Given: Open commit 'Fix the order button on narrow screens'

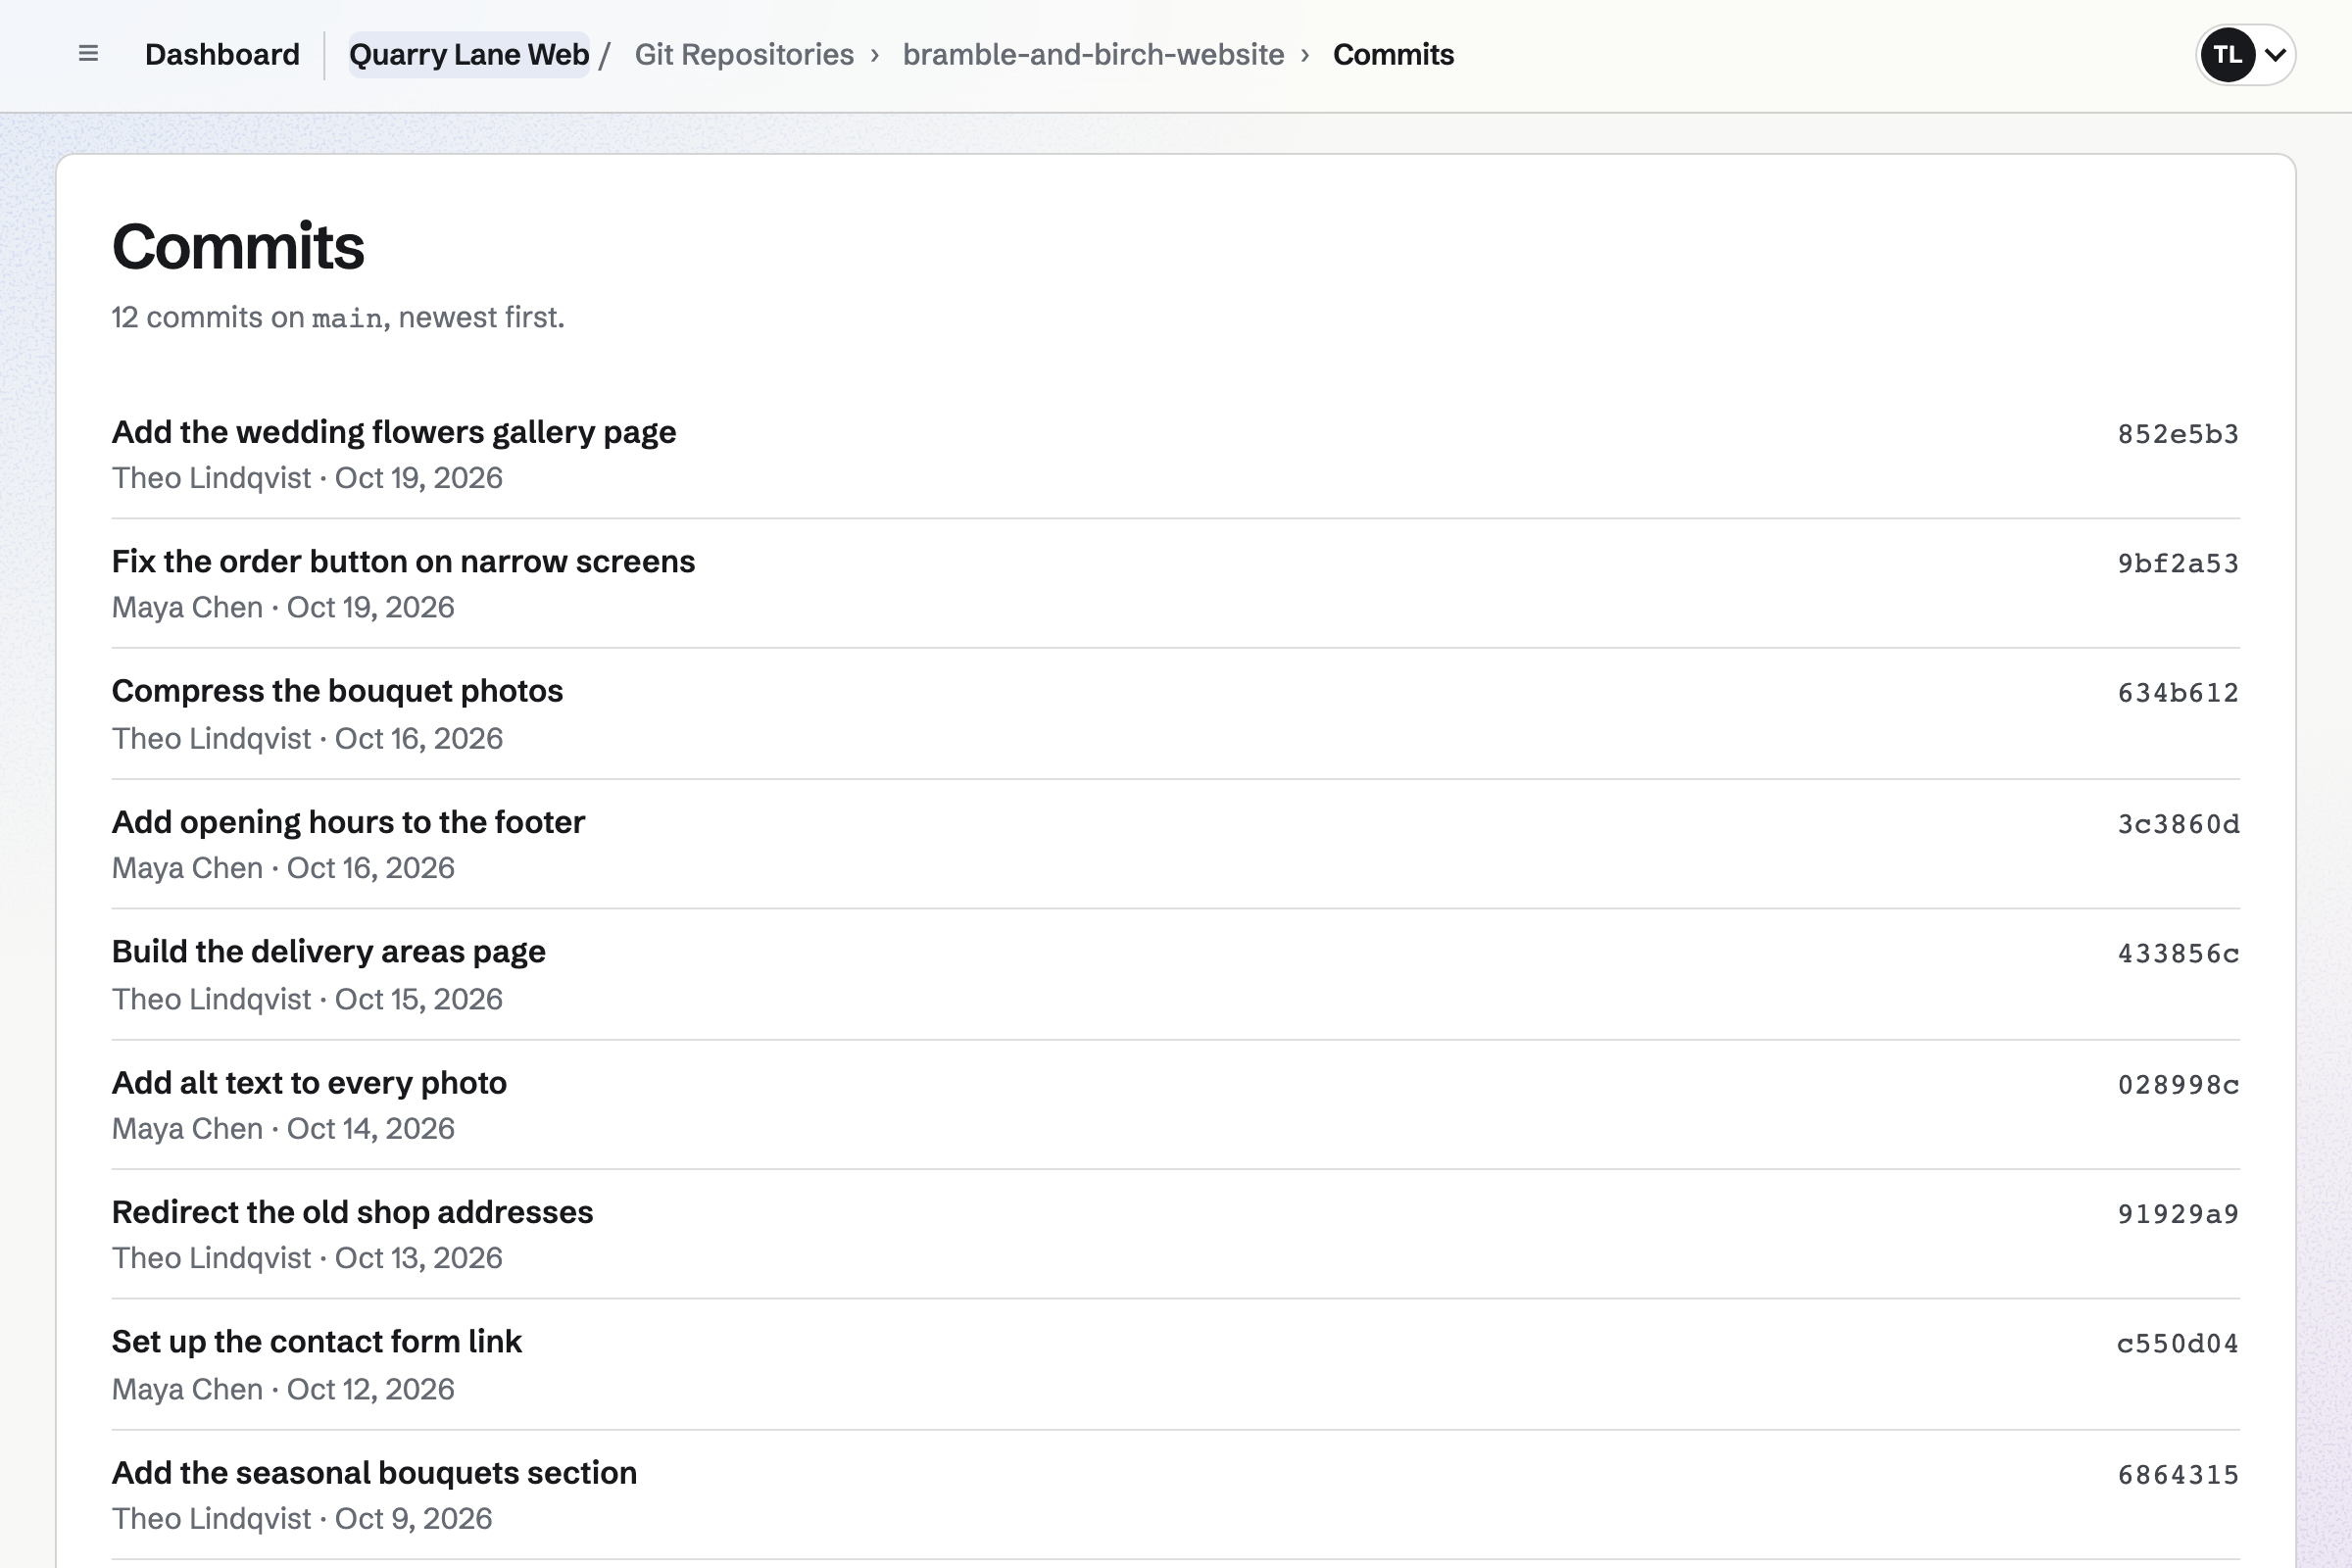Looking at the screenshot, I should 403,562.
